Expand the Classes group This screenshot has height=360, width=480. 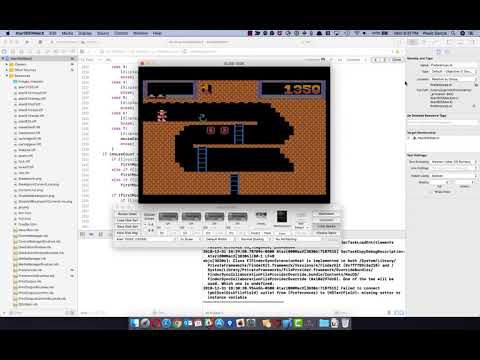[7, 64]
